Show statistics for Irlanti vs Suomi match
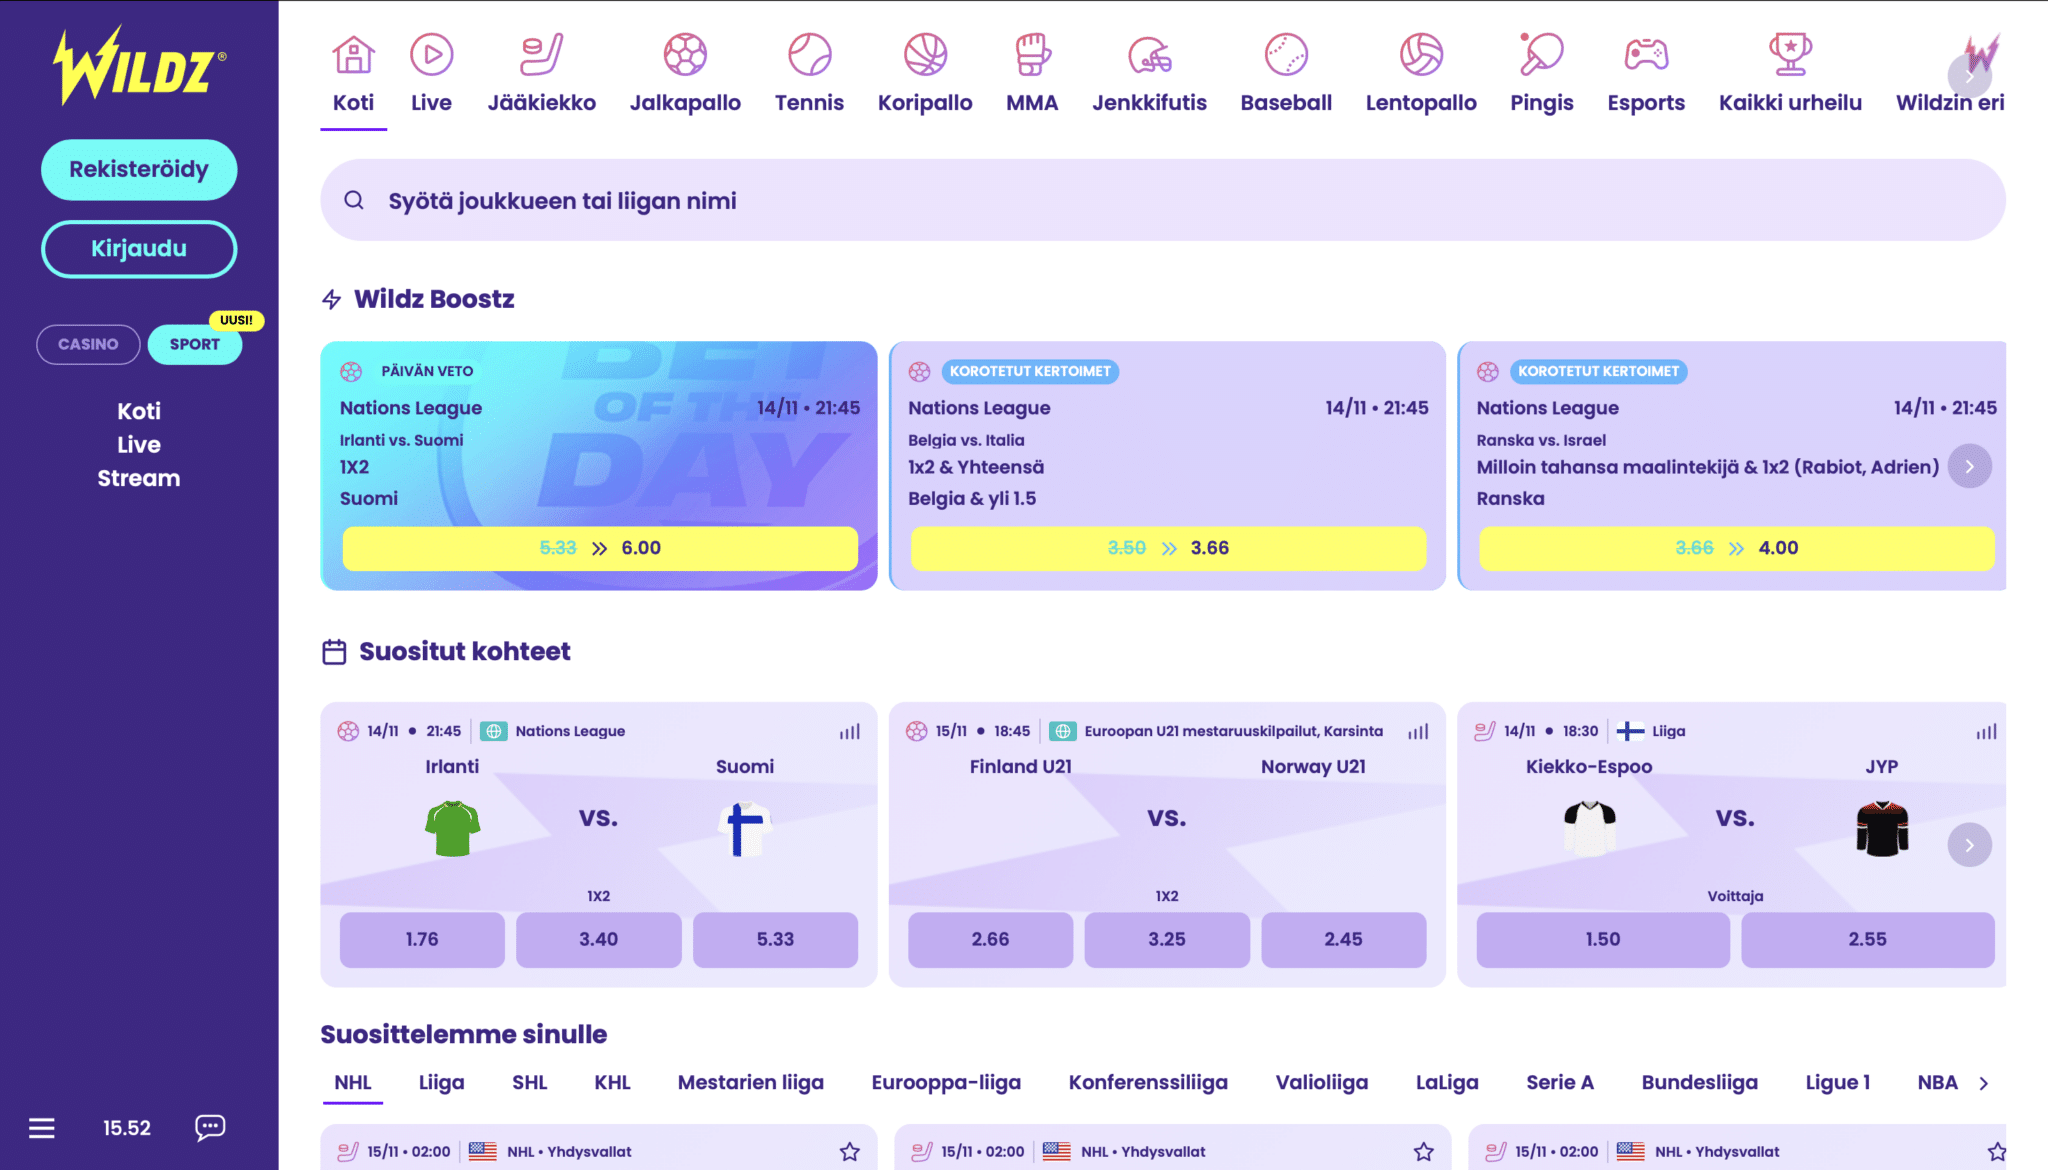 coord(850,731)
